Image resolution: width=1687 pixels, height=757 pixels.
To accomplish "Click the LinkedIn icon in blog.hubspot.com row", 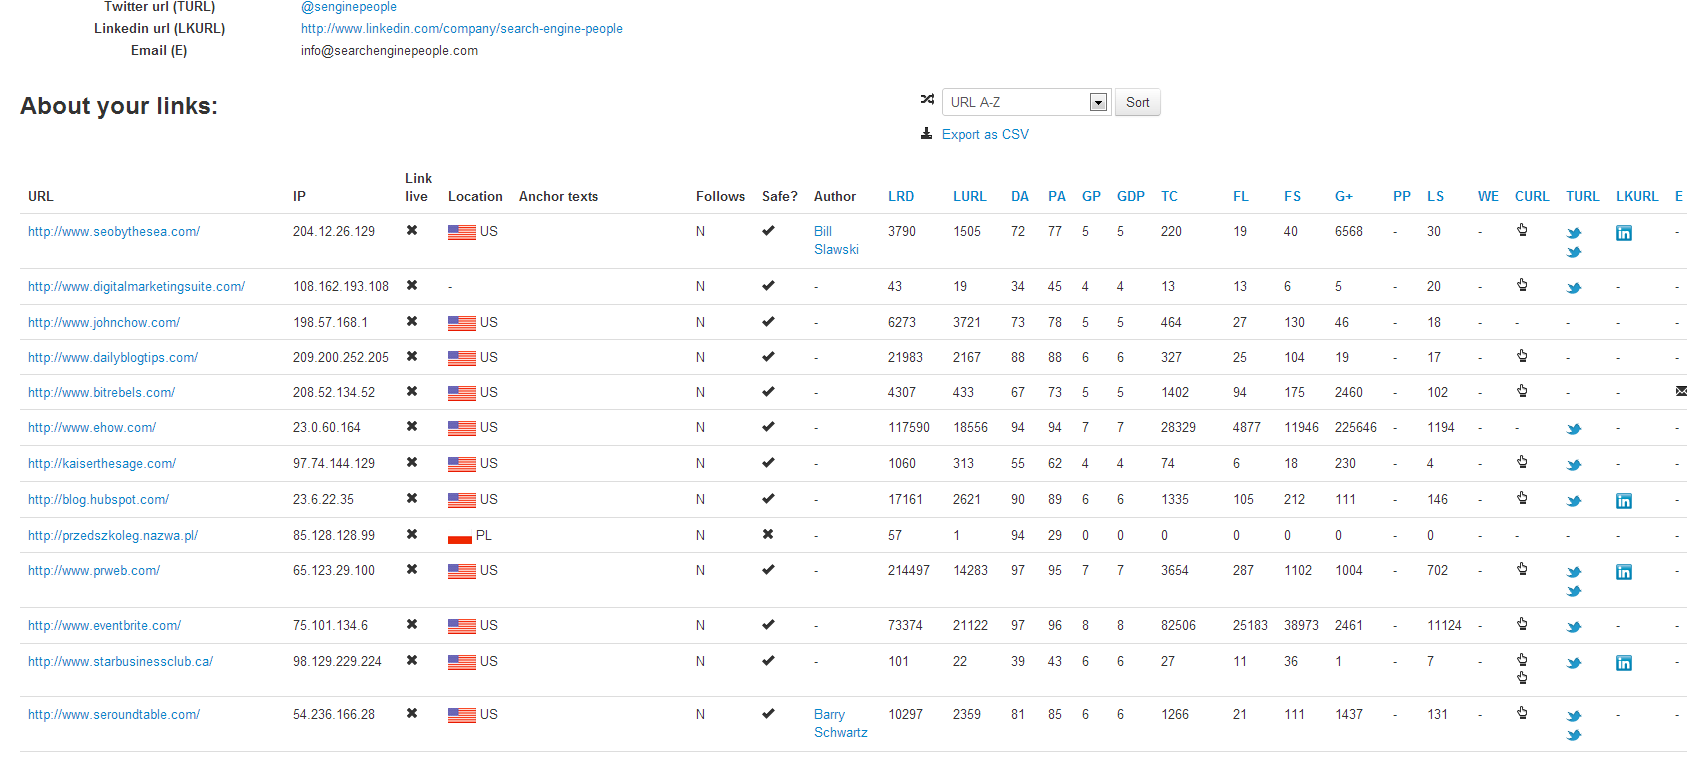I will tap(1623, 501).
